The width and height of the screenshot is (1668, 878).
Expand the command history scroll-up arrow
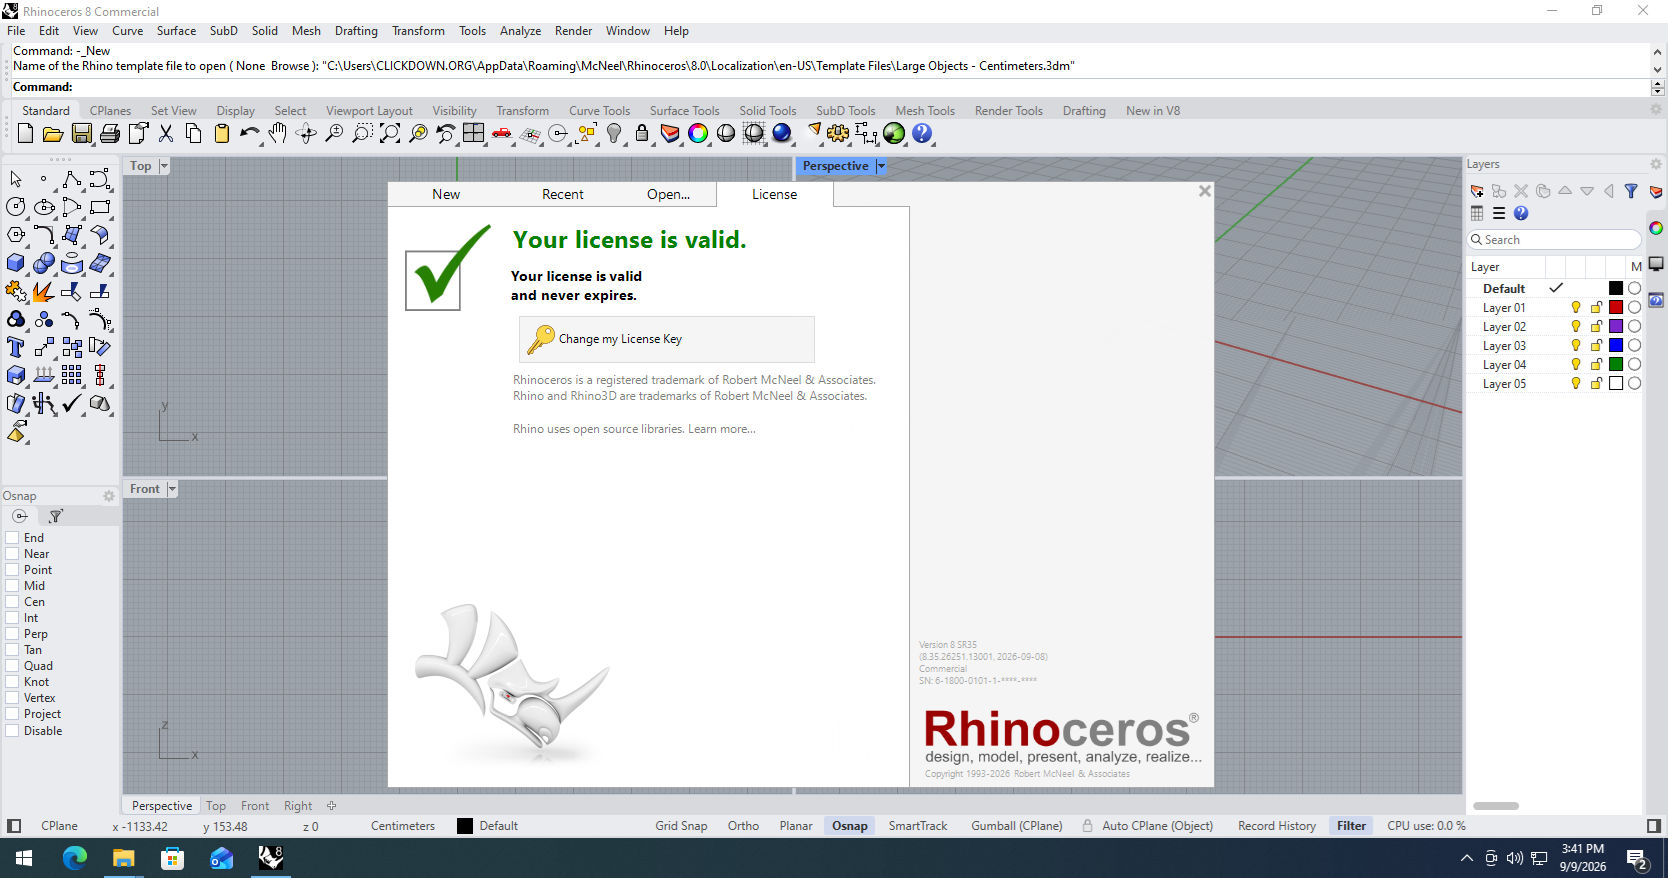pos(1658,52)
